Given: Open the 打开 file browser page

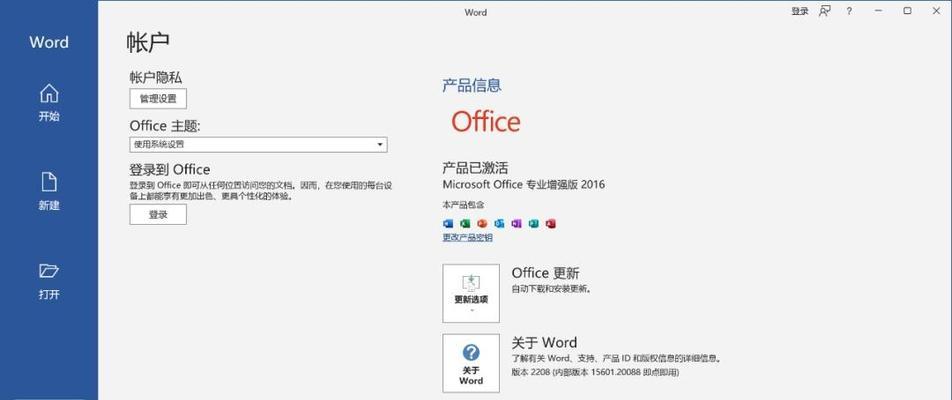Looking at the screenshot, I should coord(49,282).
